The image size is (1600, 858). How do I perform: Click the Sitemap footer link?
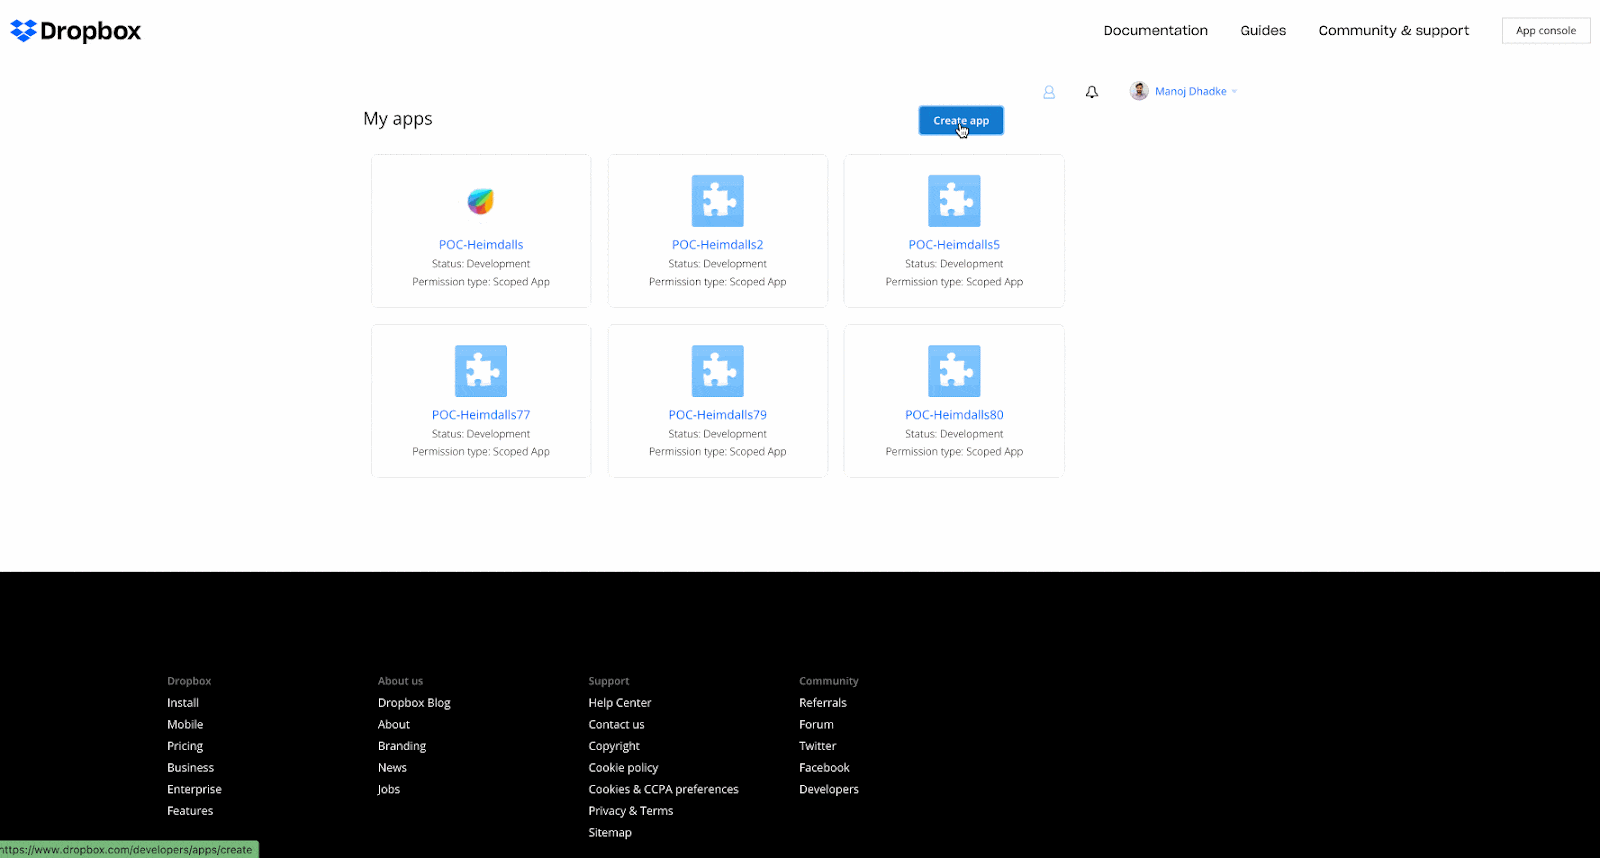pos(610,833)
